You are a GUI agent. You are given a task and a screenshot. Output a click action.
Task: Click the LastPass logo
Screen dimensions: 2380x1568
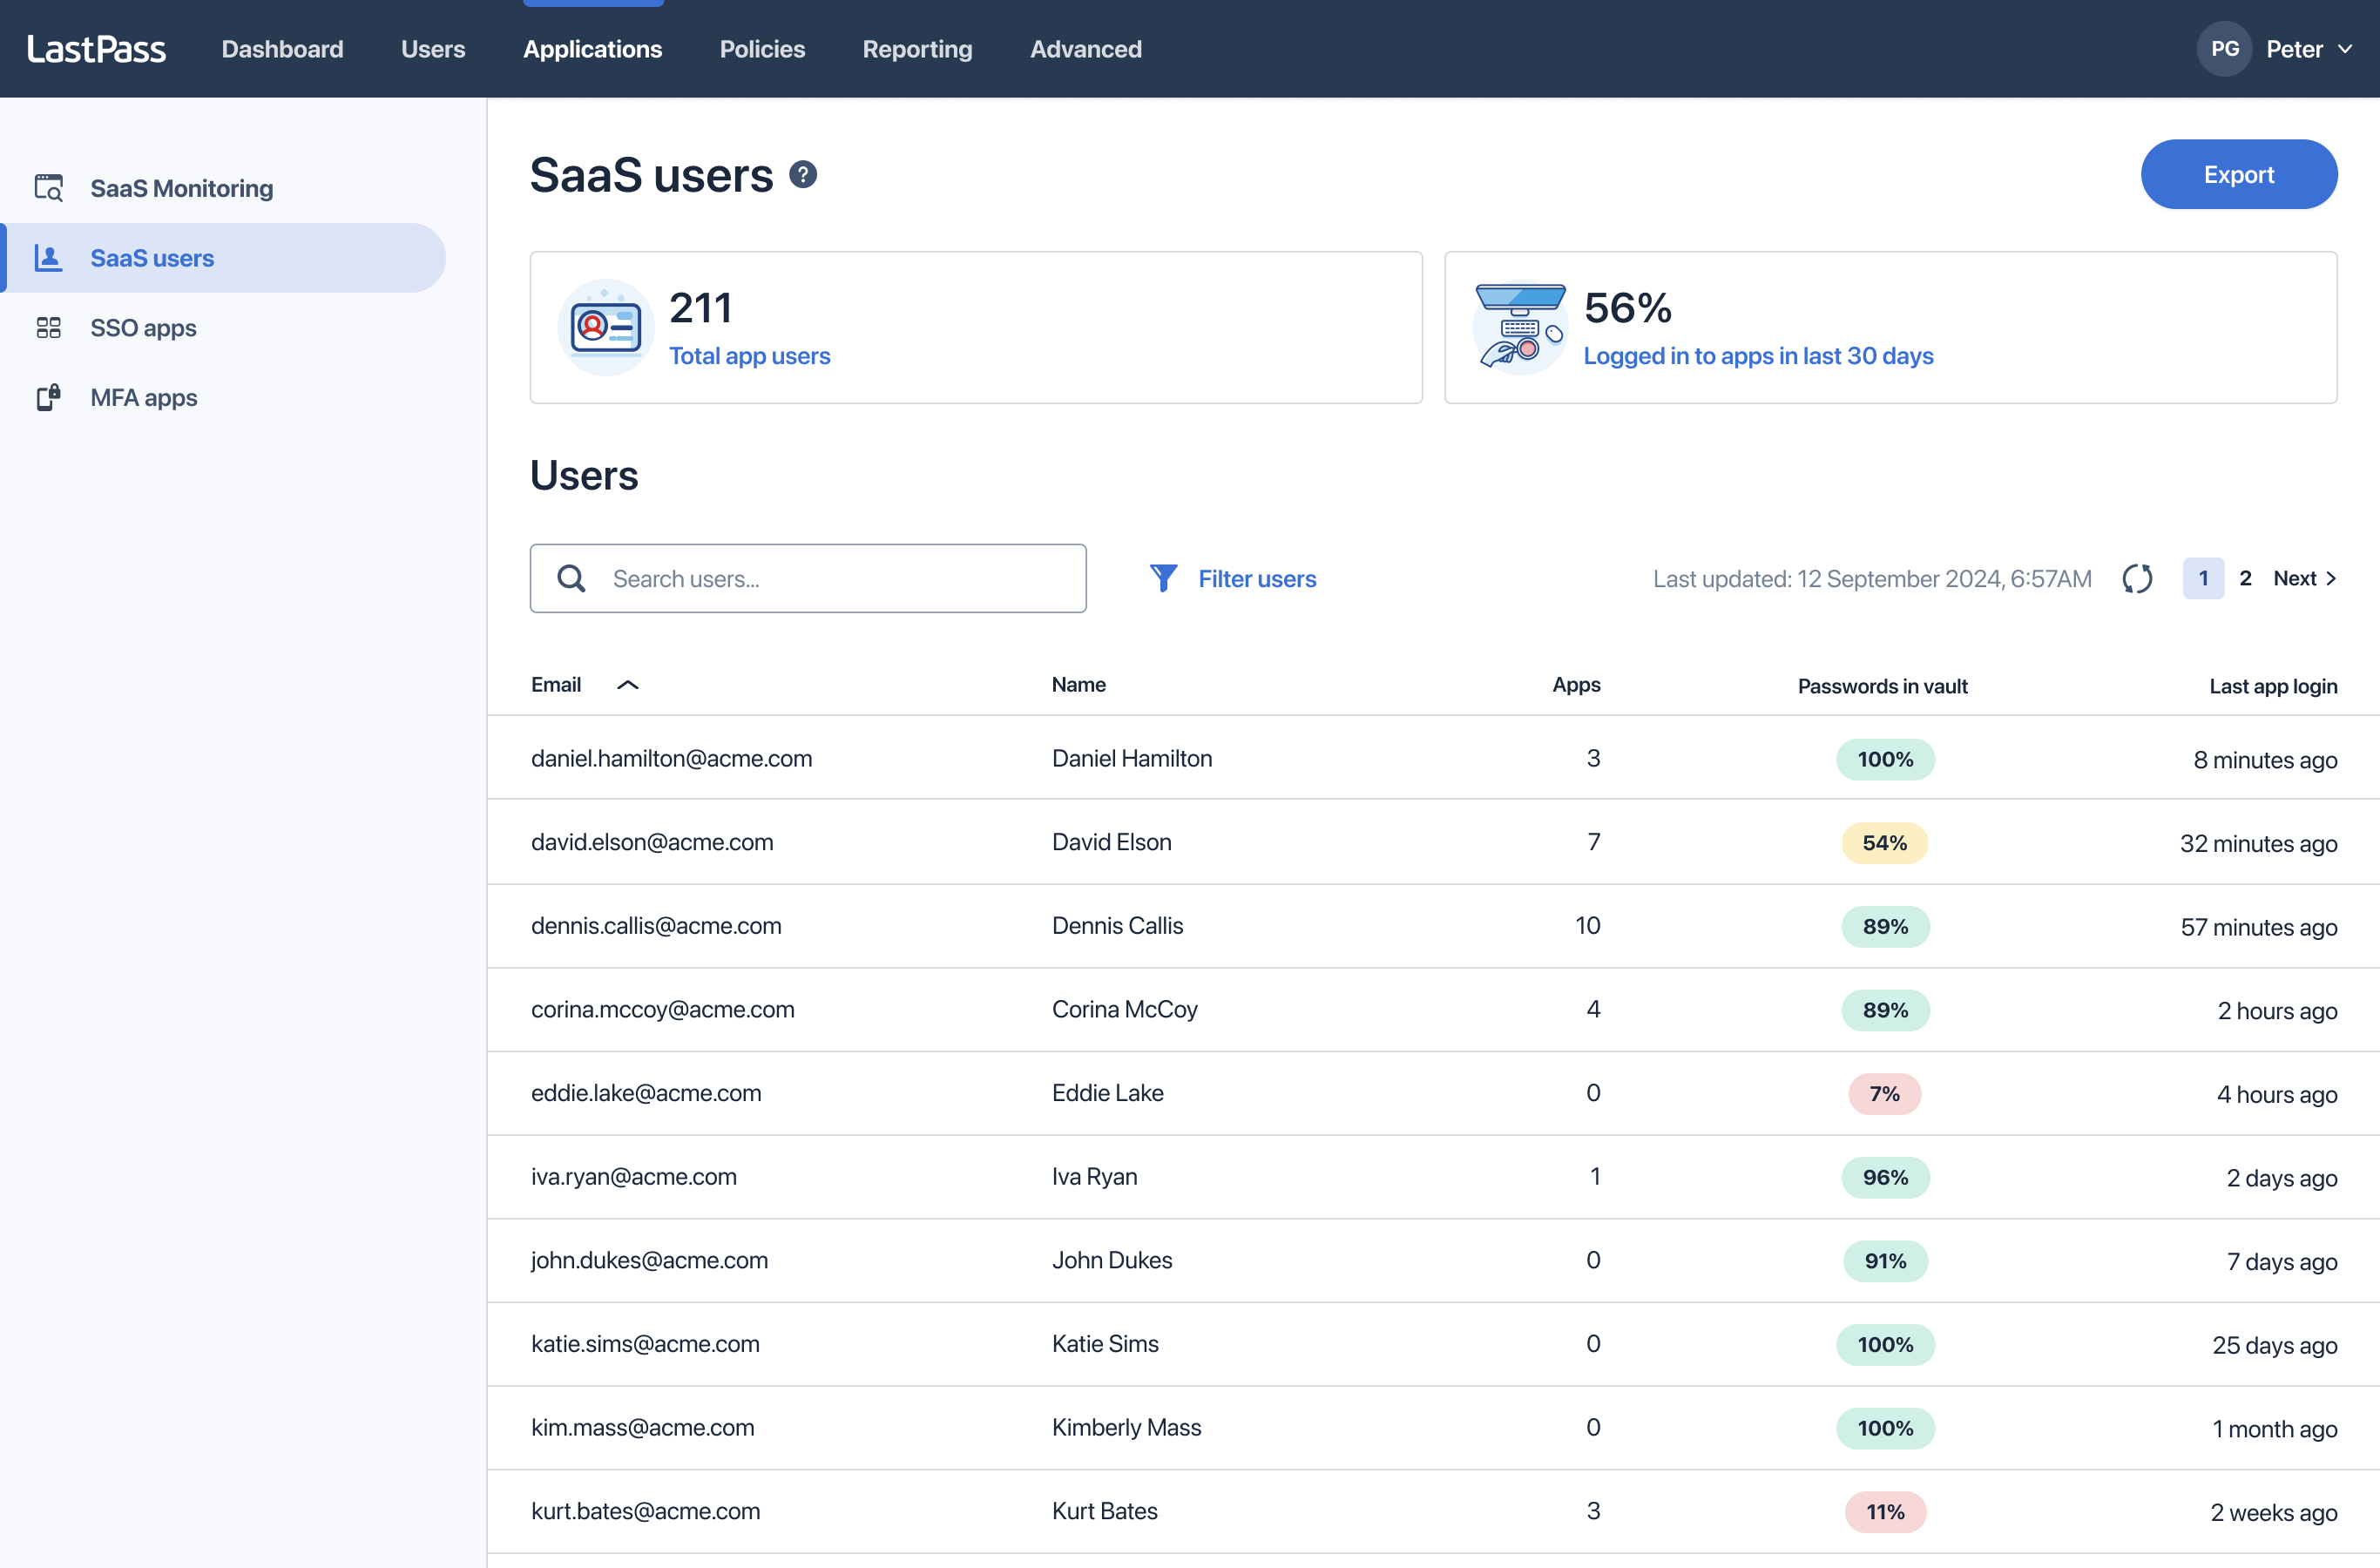(x=97, y=49)
